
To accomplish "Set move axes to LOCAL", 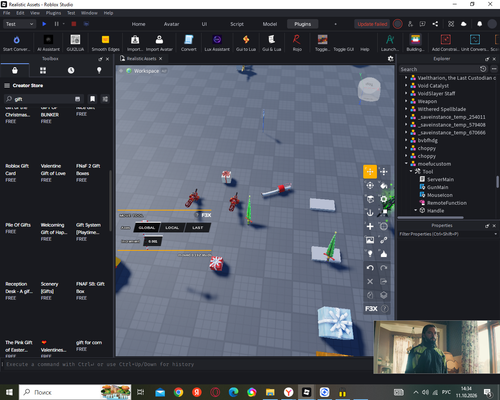I will (172, 228).
